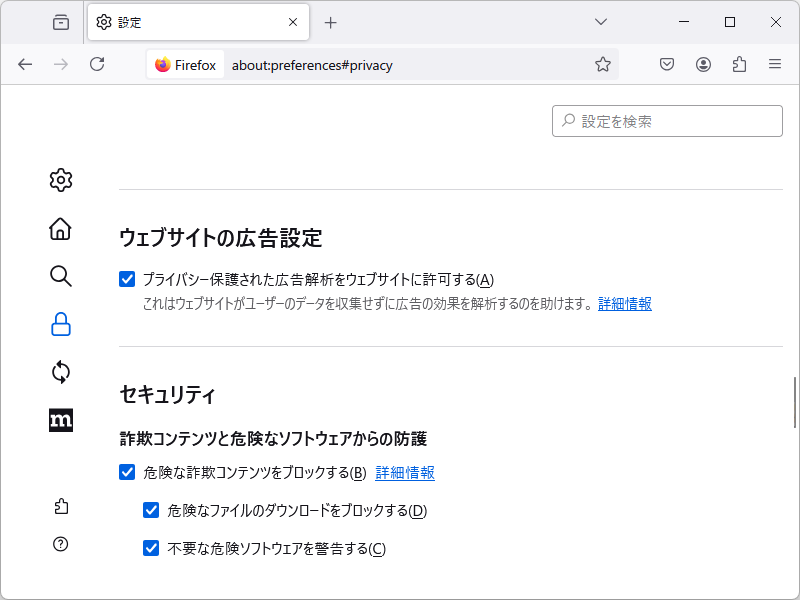800x600 pixels.
Task: Open More from Mozilla thumbs-up icon
Action: pyautogui.click(x=60, y=506)
